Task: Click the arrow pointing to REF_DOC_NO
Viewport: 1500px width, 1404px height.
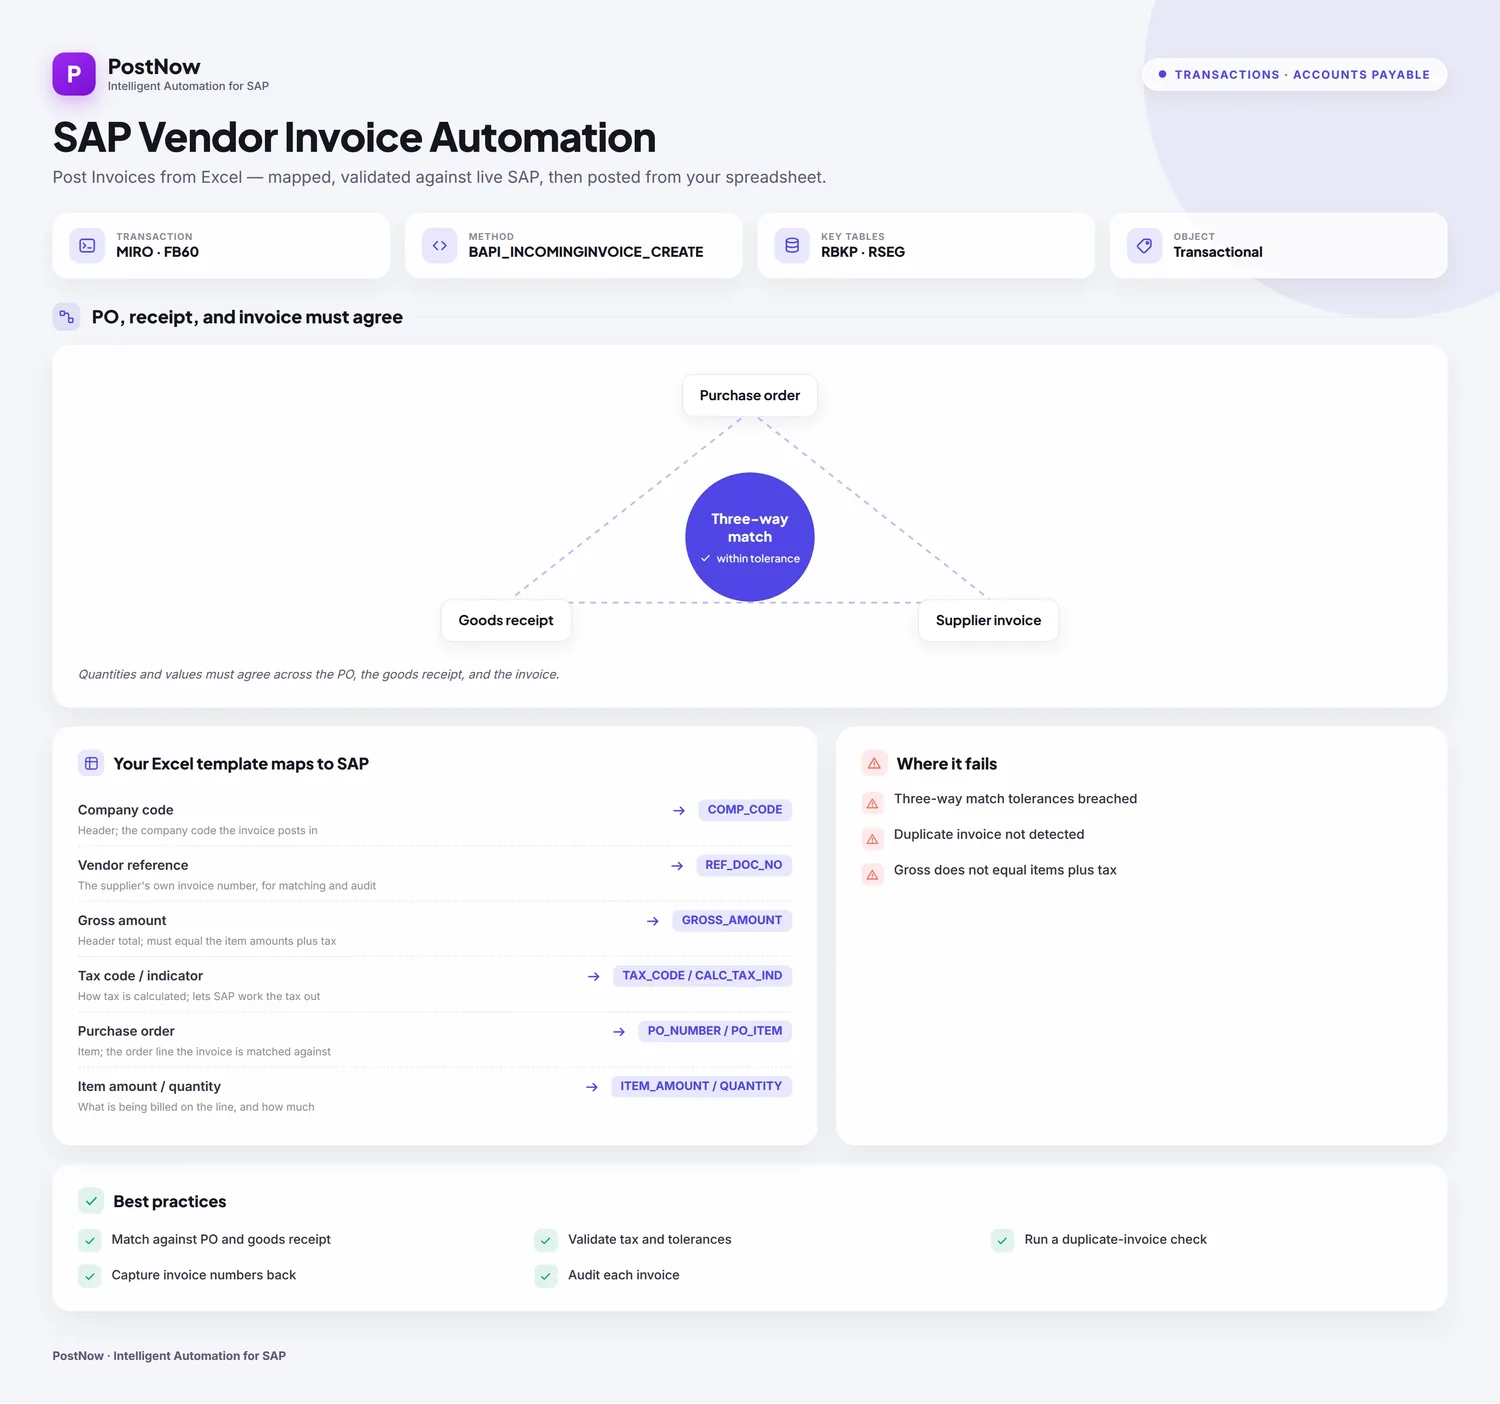Action: point(677,866)
